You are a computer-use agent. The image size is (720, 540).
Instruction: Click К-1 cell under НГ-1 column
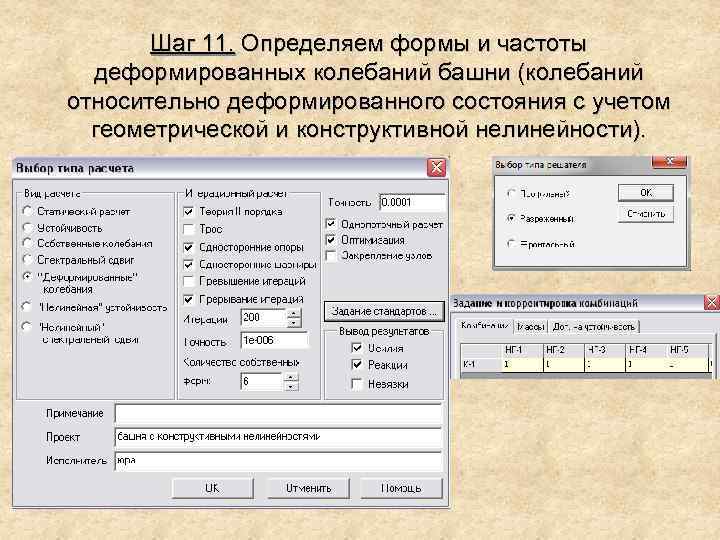[x=523, y=365]
